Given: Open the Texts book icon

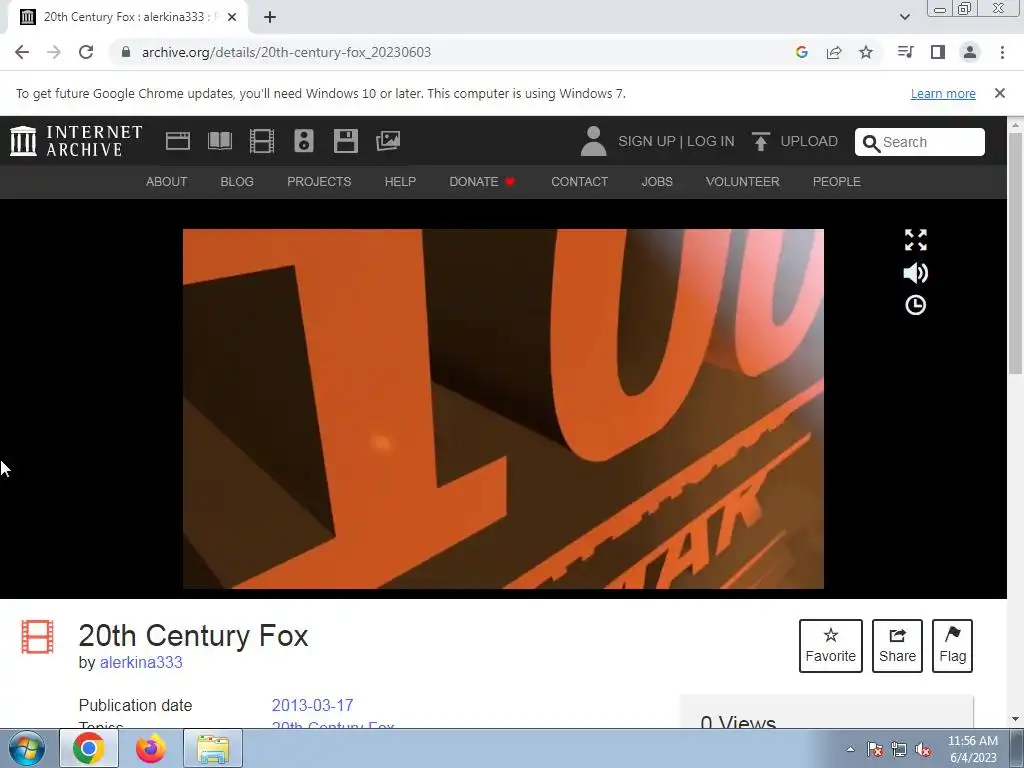Looking at the screenshot, I should tap(219, 141).
